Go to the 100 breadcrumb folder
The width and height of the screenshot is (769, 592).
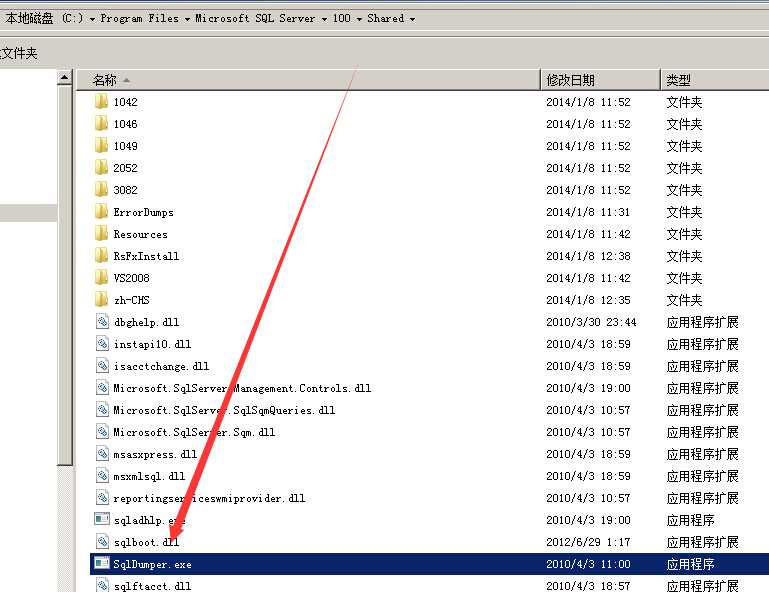tap(342, 19)
